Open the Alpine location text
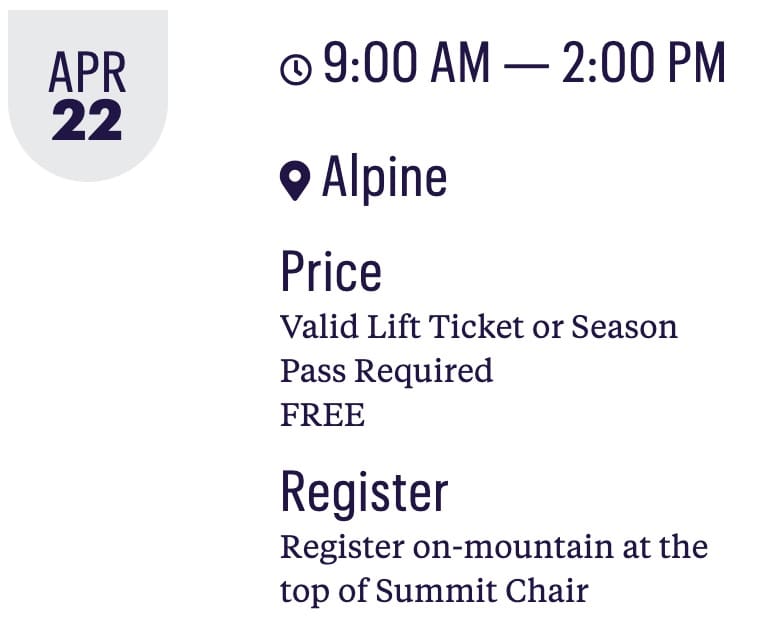Image resolution: width=778 pixels, height=632 pixels. (385, 177)
